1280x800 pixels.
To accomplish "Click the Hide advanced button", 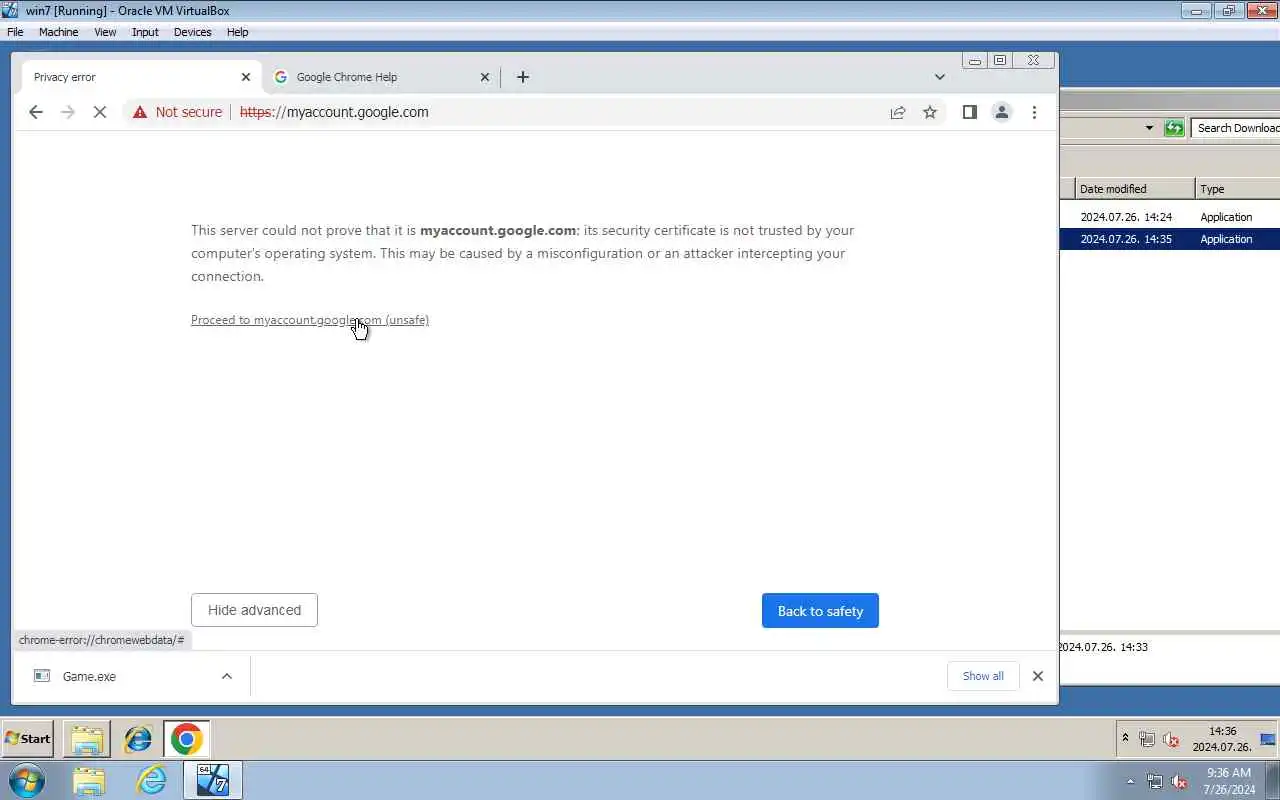I will coord(254,610).
